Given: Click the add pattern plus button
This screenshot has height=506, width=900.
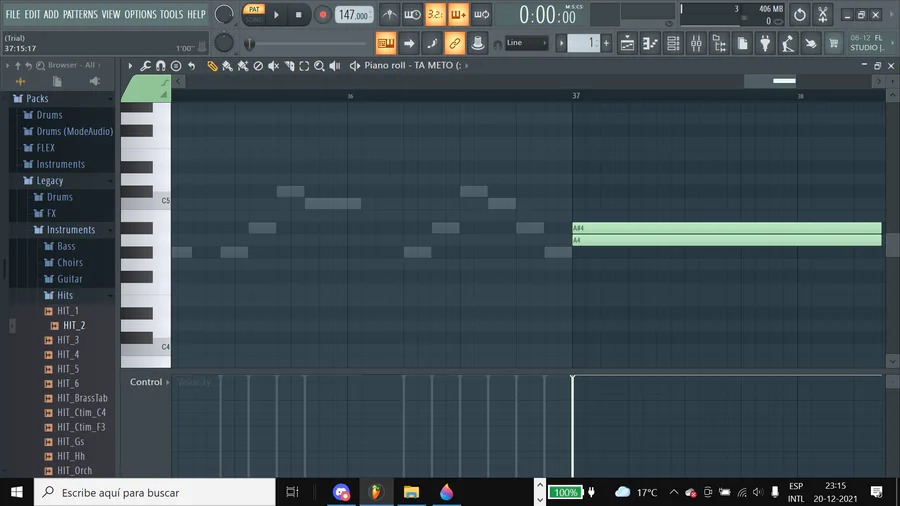Looking at the screenshot, I should click(606, 43).
